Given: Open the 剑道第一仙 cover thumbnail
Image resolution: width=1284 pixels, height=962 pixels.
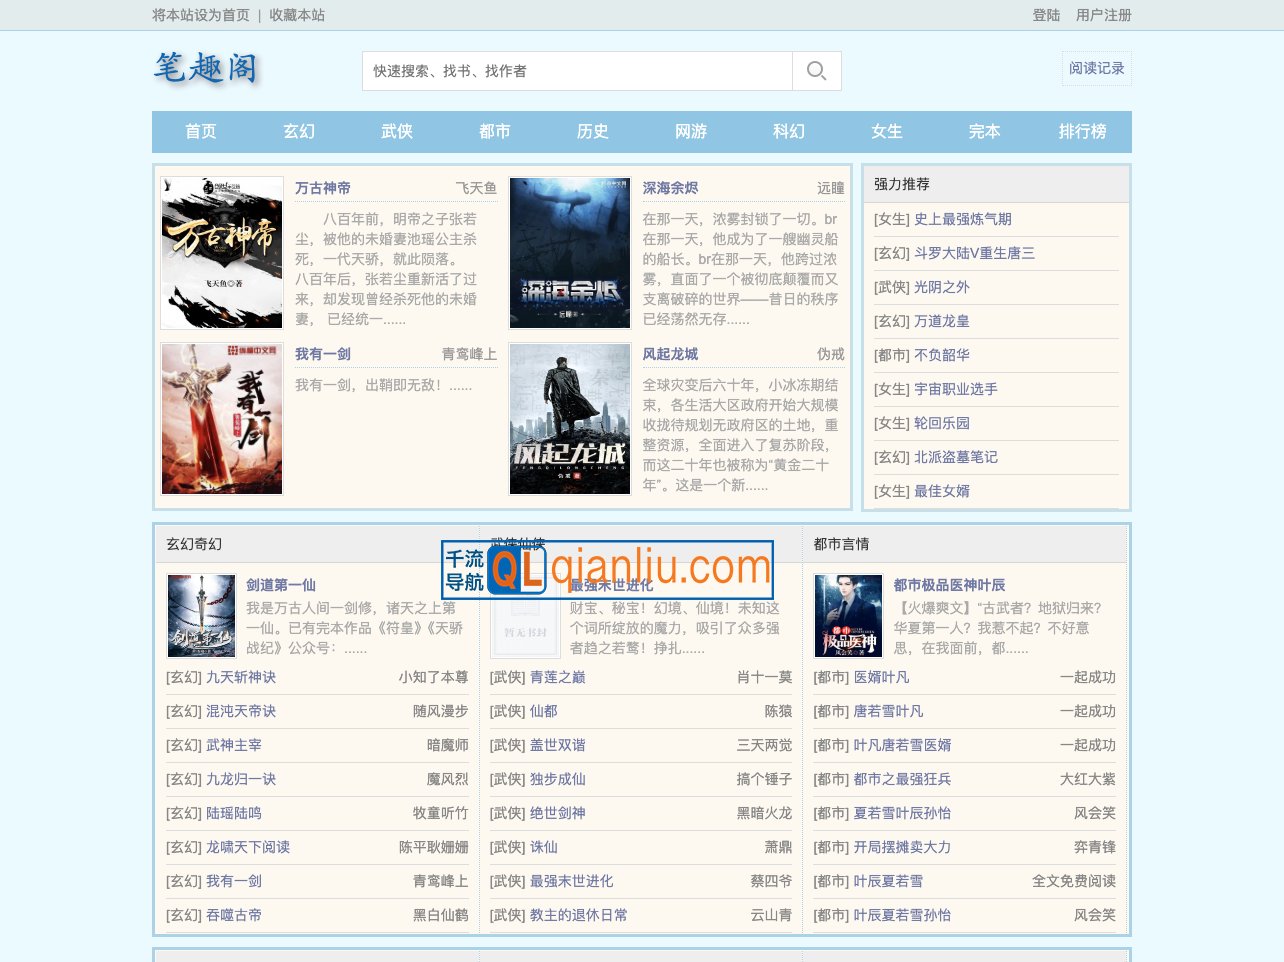Looking at the screenshot, I should pos(201,616).
